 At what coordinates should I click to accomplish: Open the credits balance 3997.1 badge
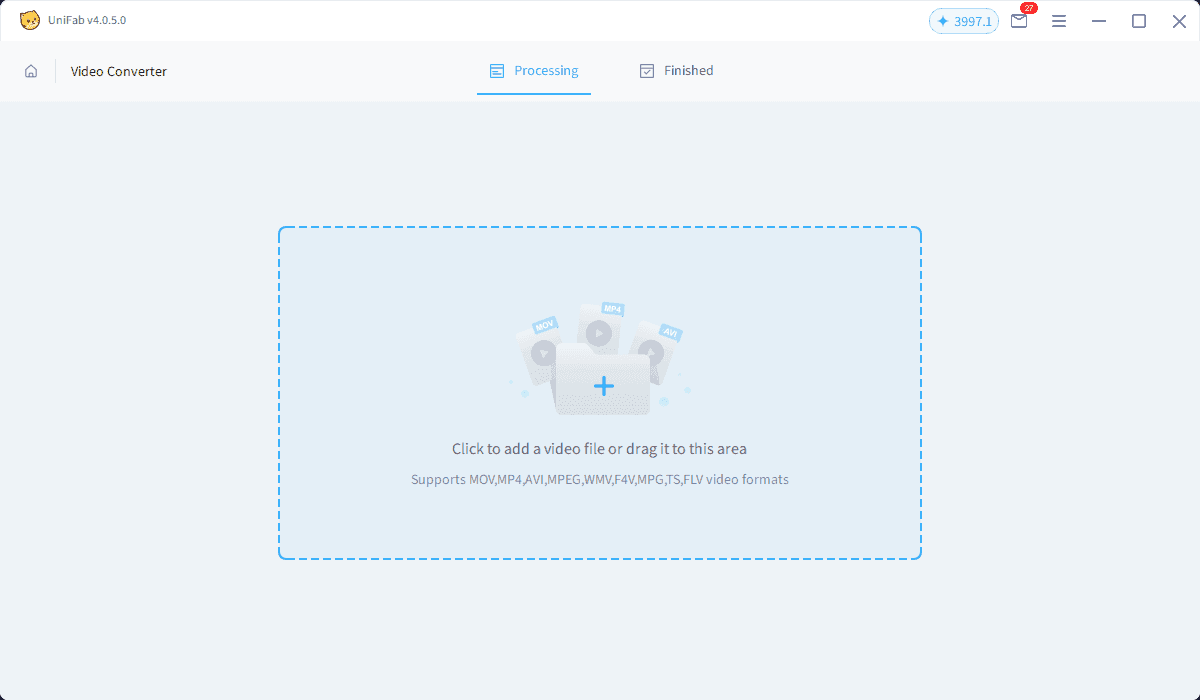click(x=964, y=21)
